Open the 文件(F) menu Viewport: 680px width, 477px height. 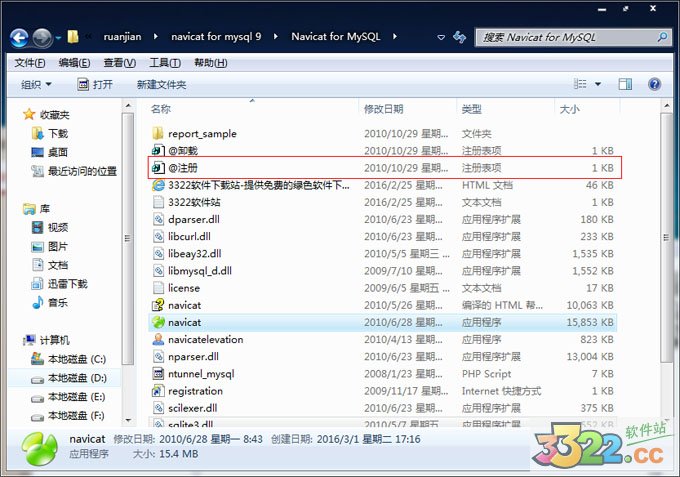[x=29, y=63]
